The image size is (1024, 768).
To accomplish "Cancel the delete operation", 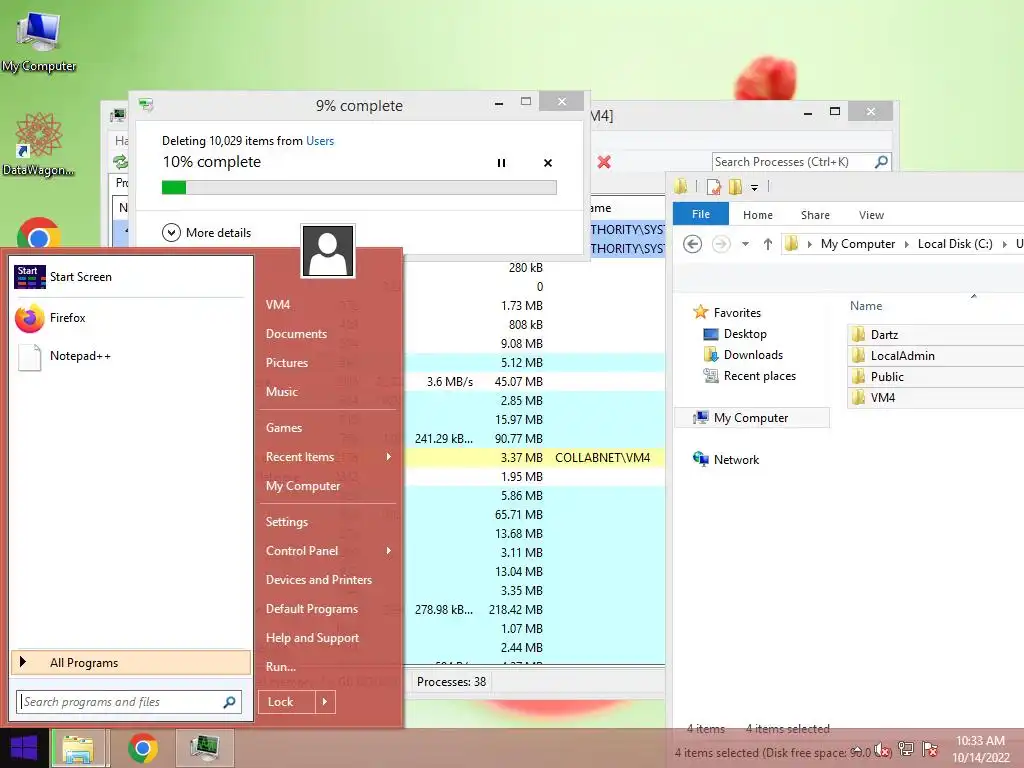I will pyautogui.click(x=548, y=163).
